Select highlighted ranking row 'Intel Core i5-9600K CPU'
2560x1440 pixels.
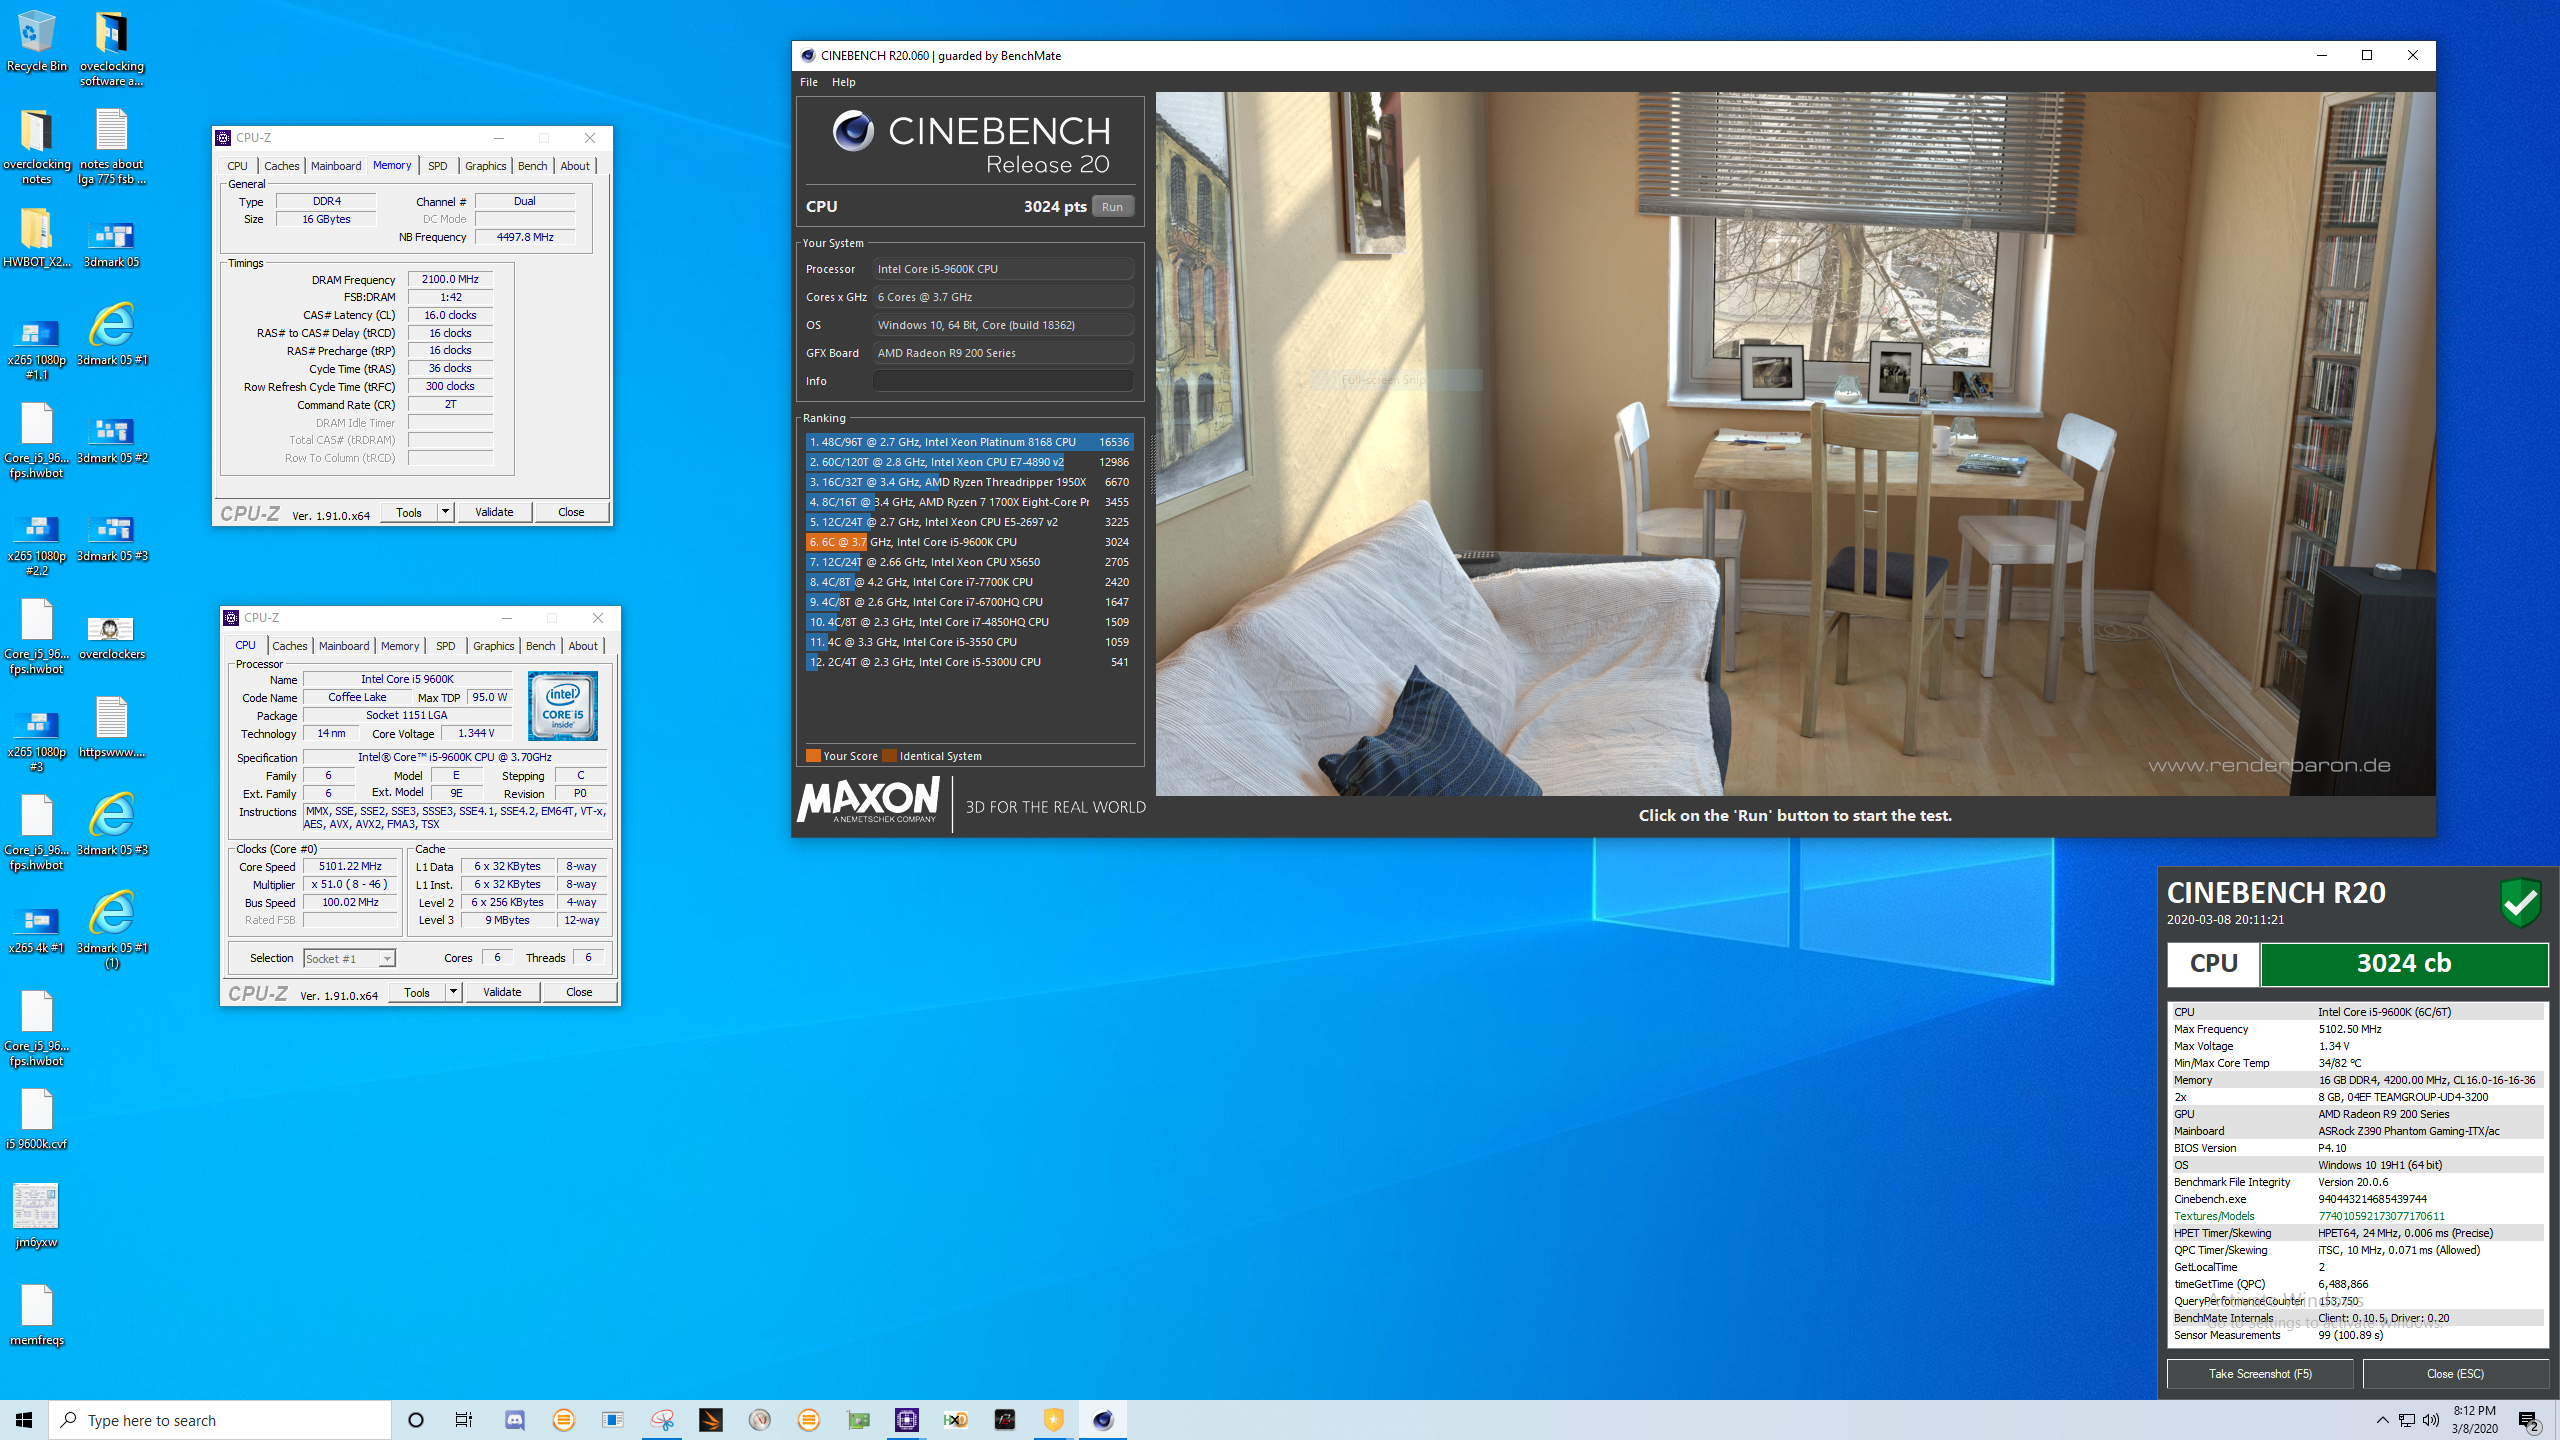[969, 542]
